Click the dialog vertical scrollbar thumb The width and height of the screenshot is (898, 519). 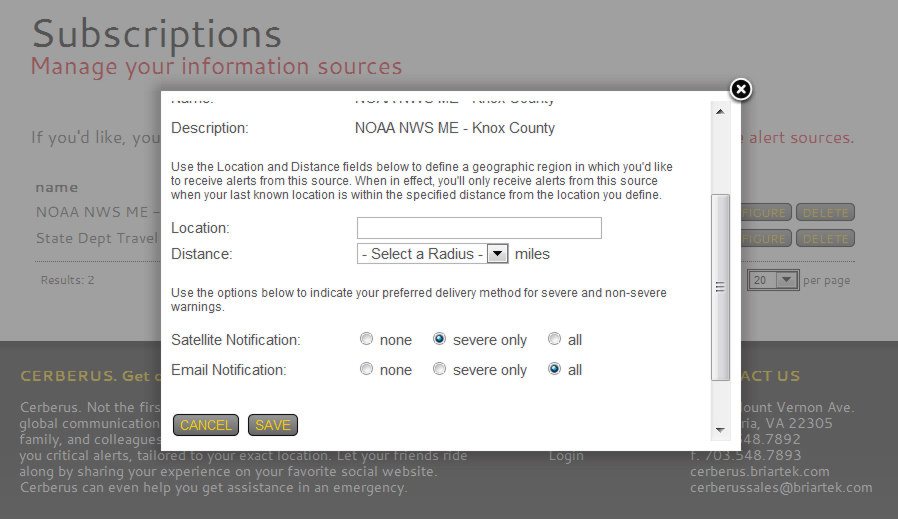point(720,286)
